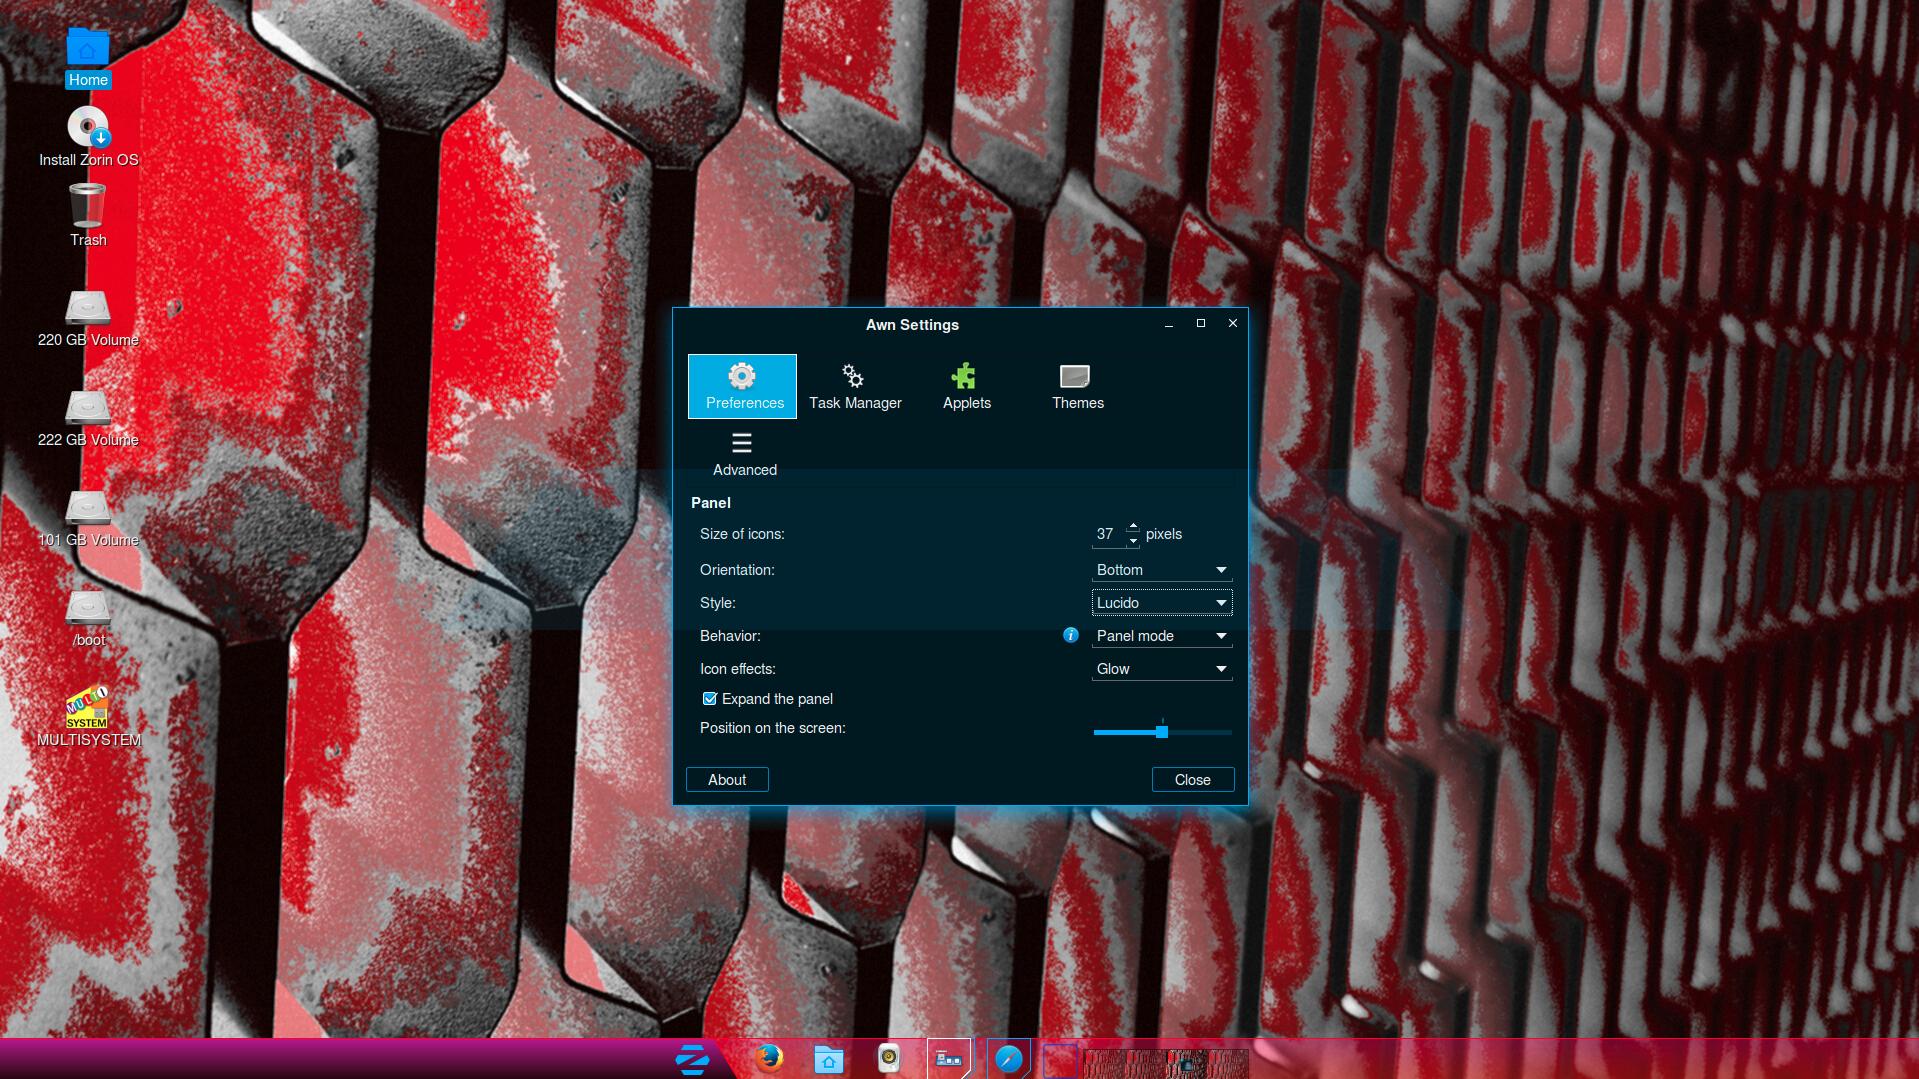
Task: Toggle the Expand the panel checkbox
Action: (710, 699)
